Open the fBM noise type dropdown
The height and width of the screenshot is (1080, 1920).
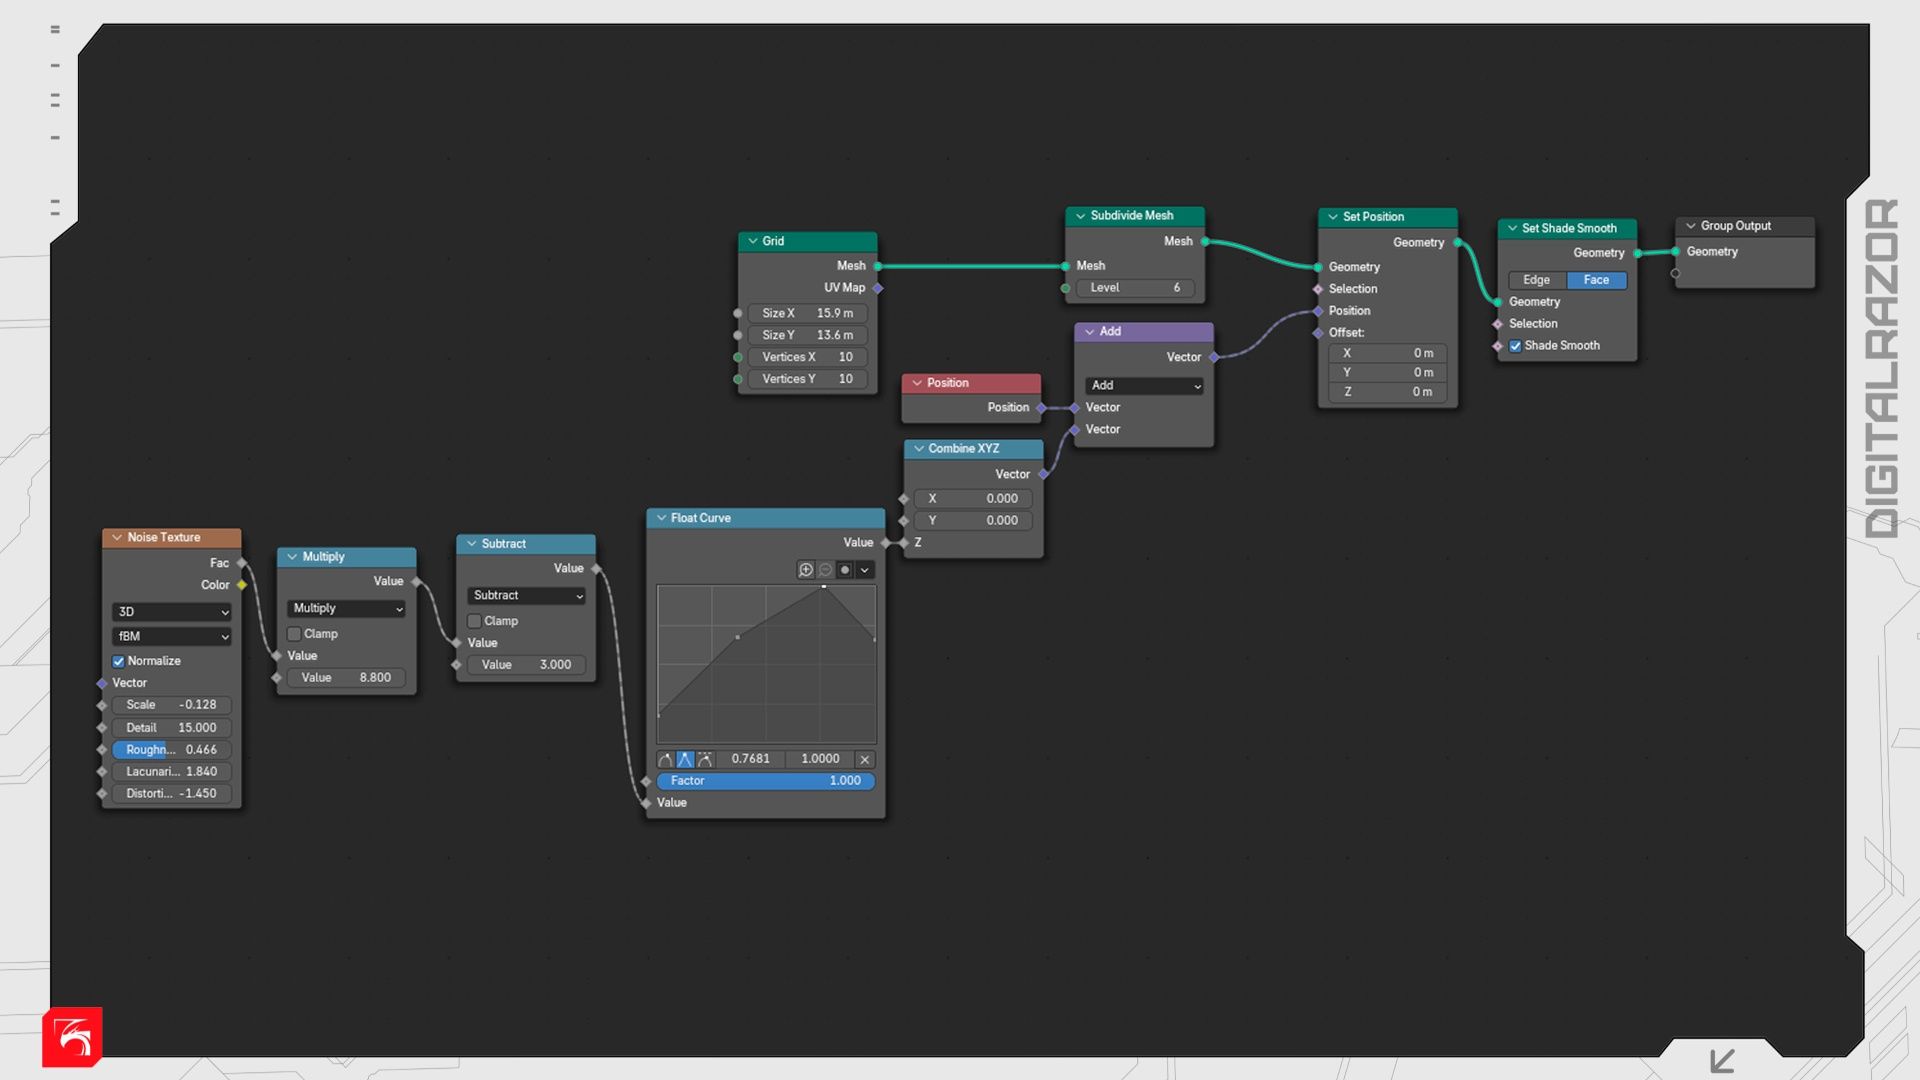(172, 637)
